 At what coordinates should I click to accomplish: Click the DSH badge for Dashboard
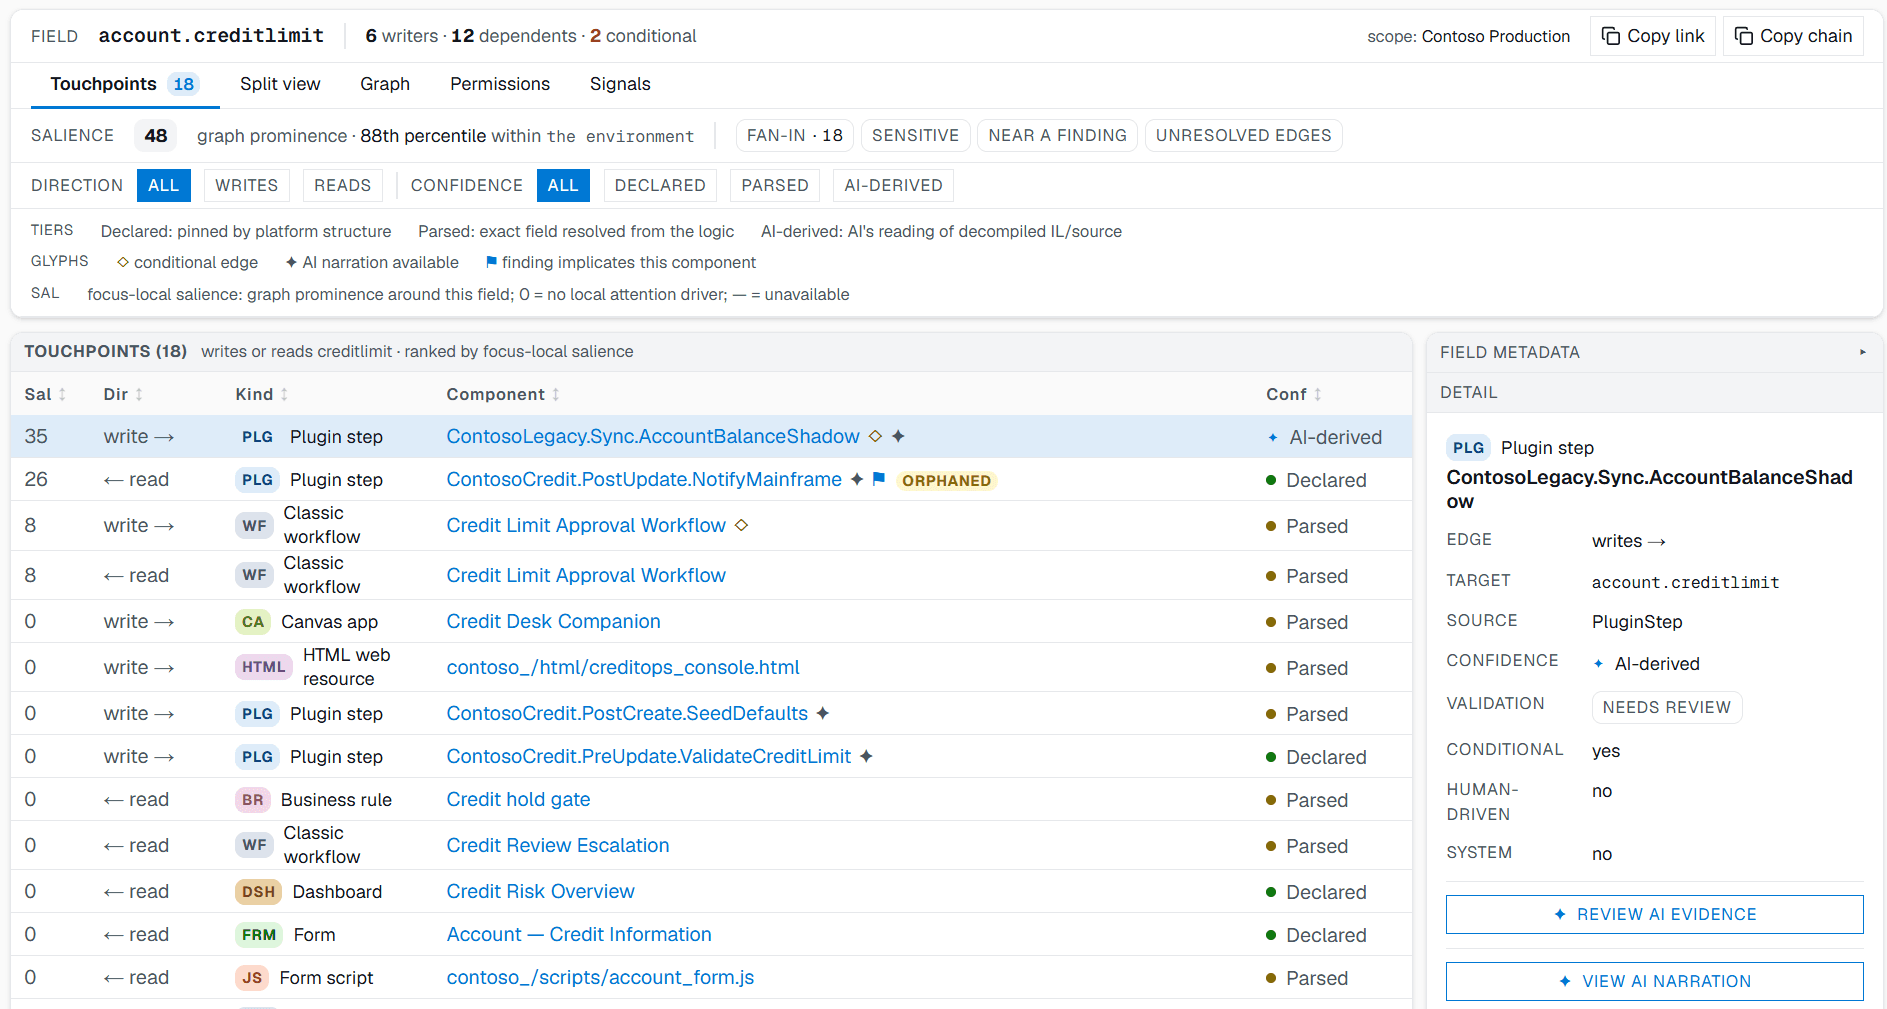tap(259, 892)
